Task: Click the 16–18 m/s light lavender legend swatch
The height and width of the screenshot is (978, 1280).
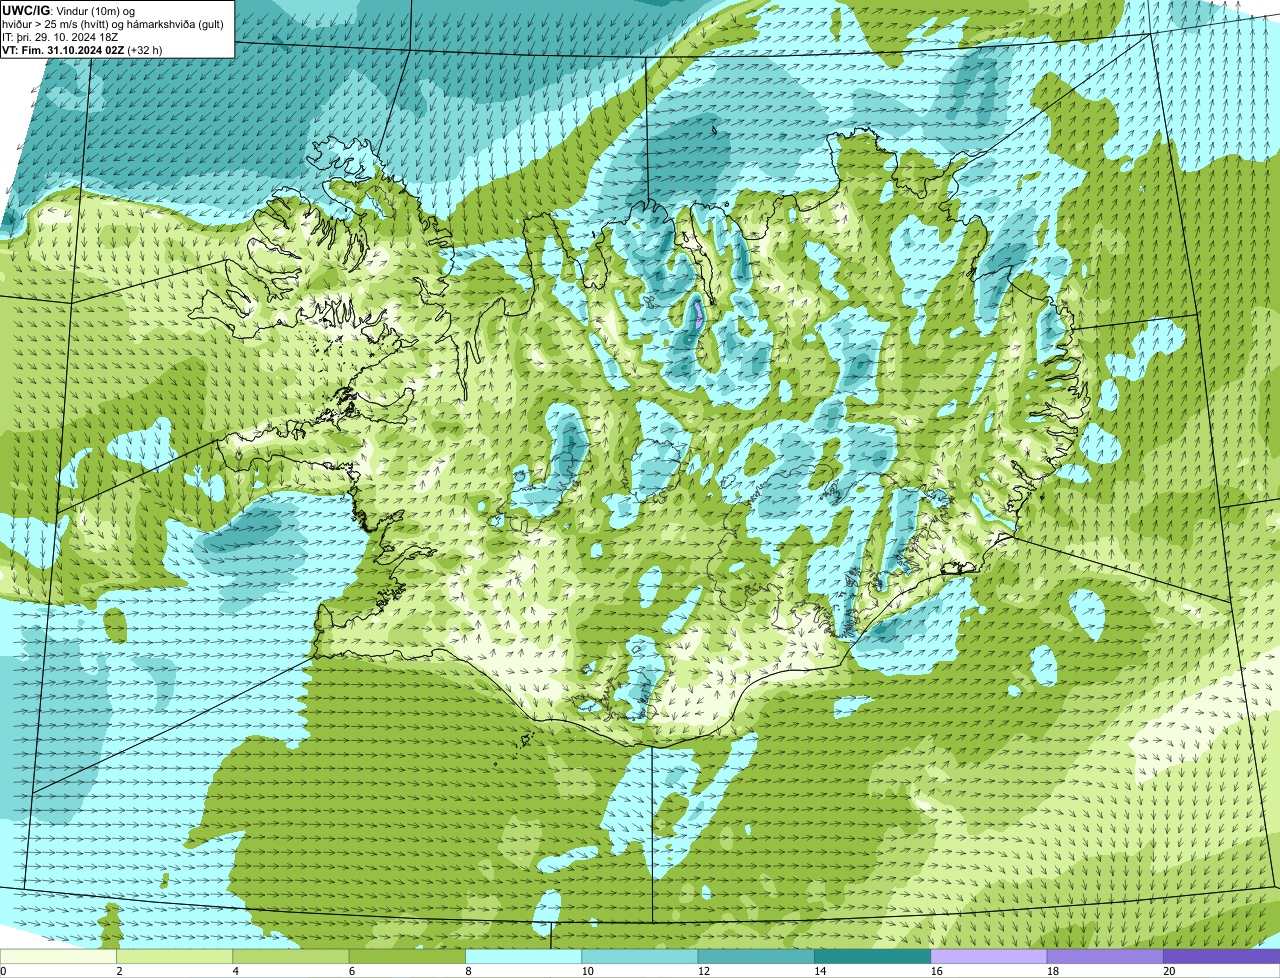Action: (x=989, y=956)
